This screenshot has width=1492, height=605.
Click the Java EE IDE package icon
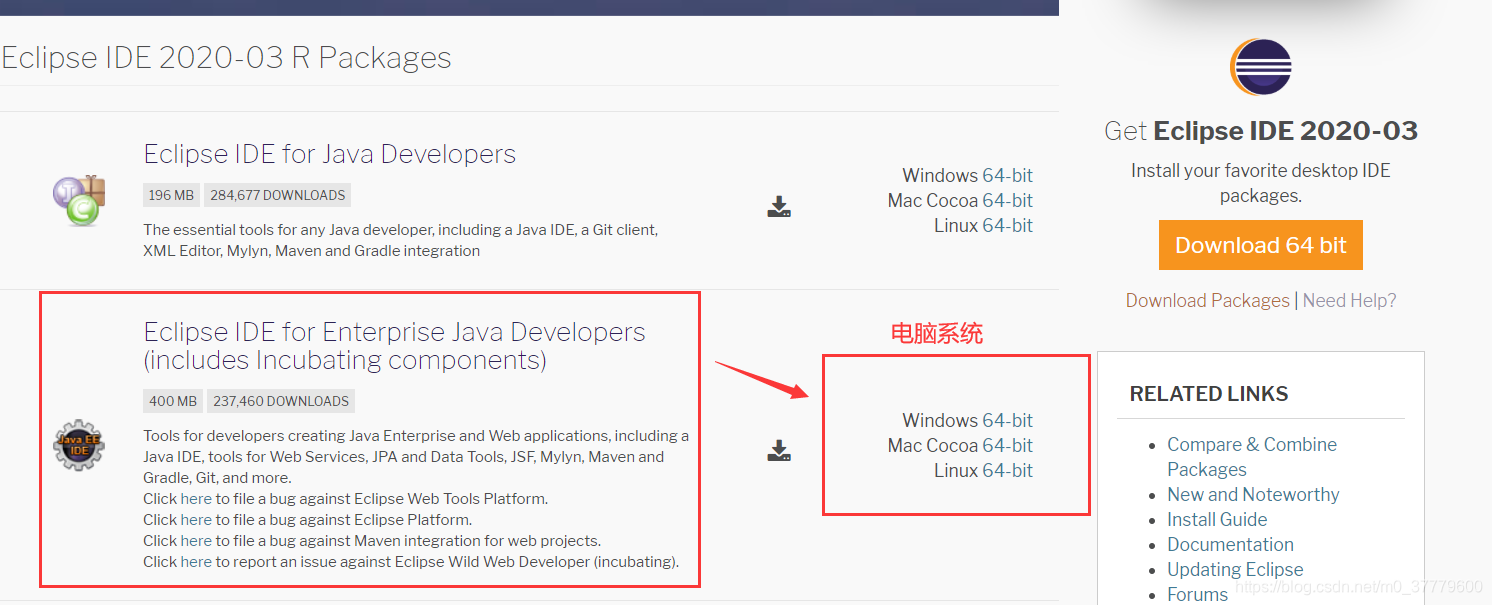pyautogui.click(x=79, y=446)
